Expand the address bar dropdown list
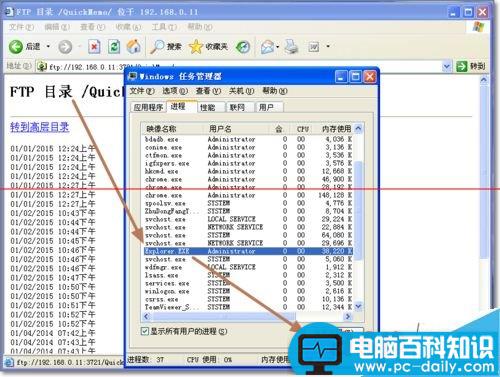Screen dimensions: 500x377 pos(447,66)
